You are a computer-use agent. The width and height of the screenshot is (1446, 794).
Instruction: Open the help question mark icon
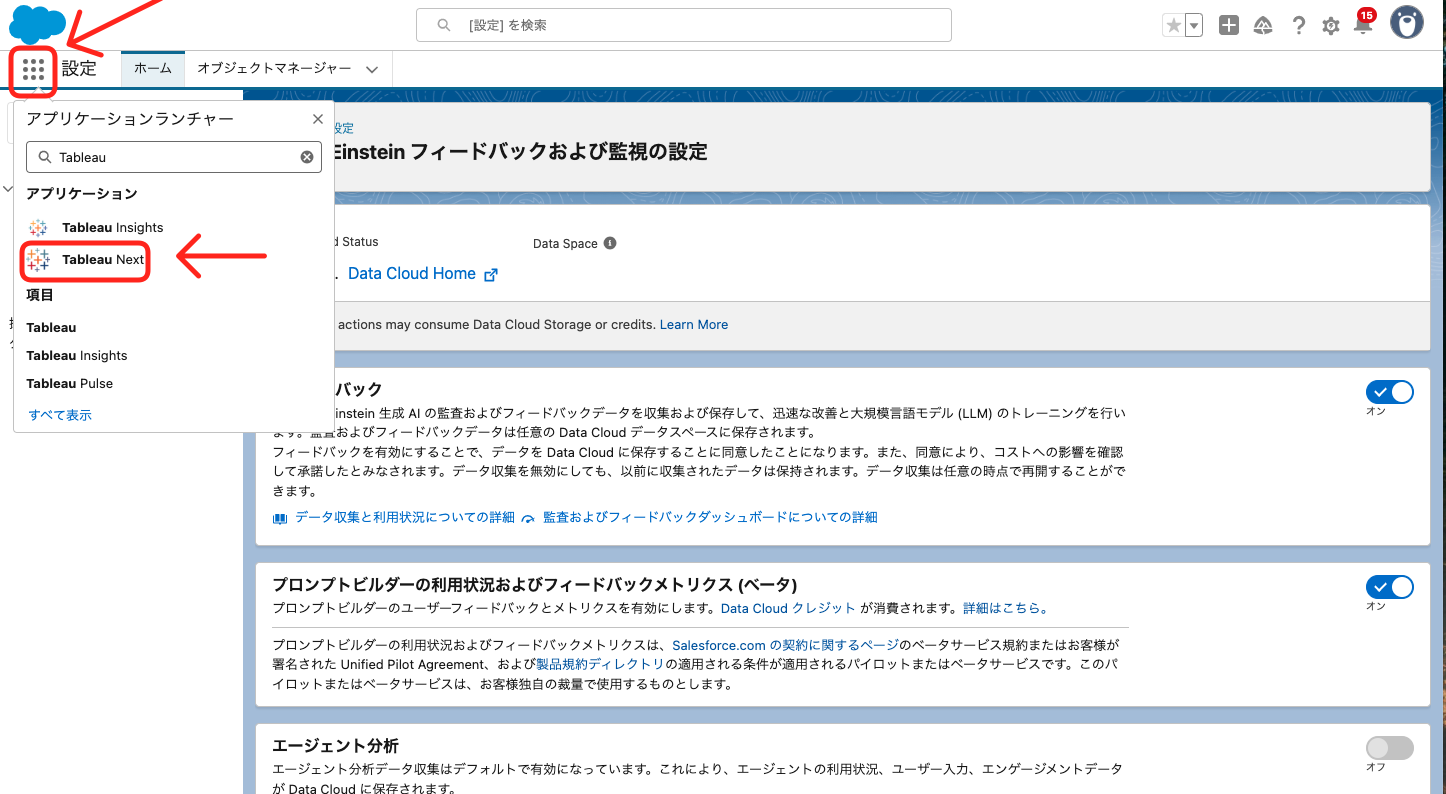point(1298,26)
